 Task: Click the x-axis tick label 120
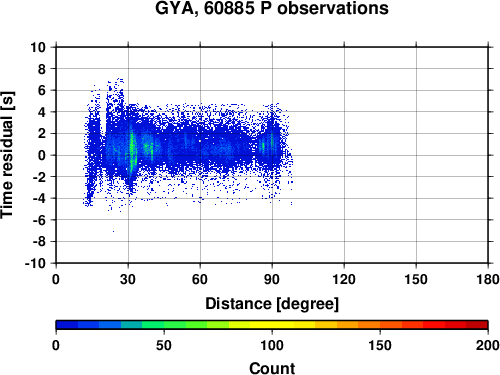(x=344, y=279)
